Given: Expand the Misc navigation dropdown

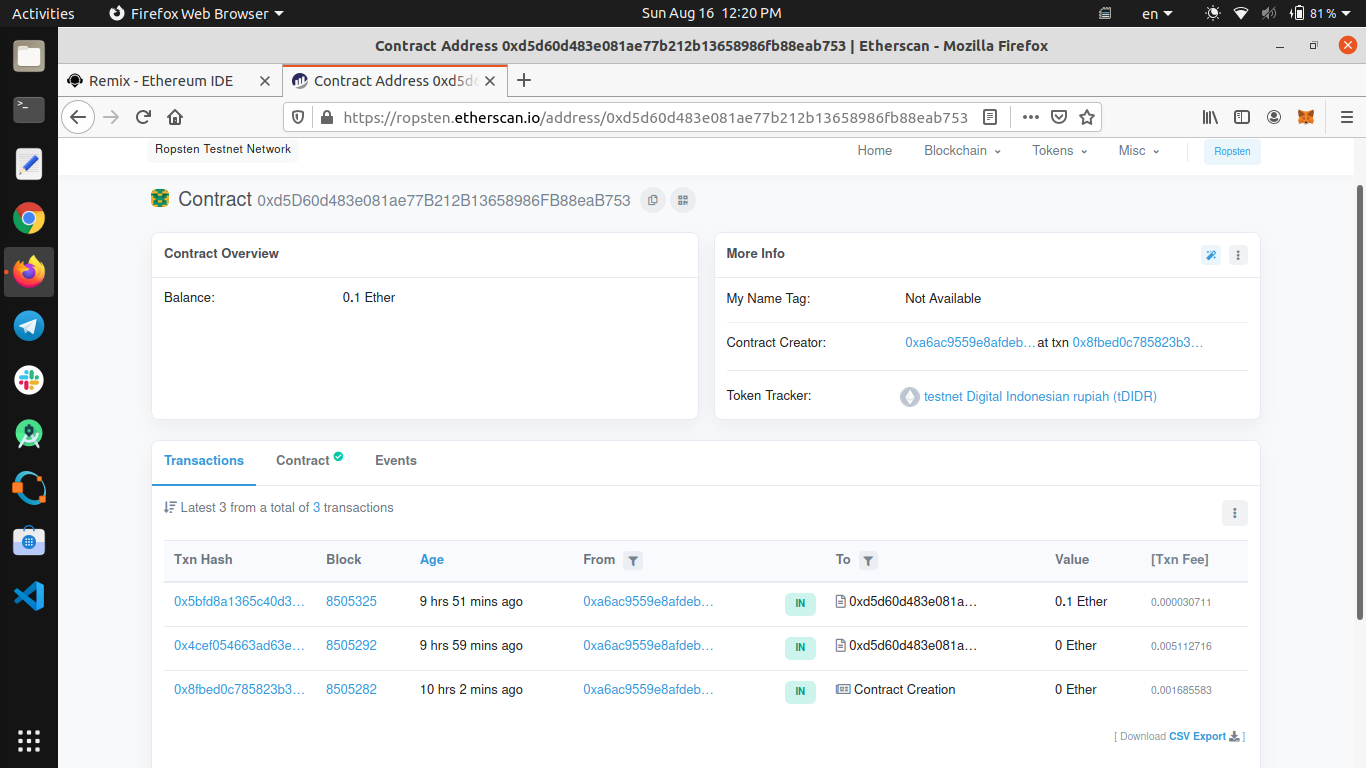Looking at the screenshot, I should (x=1139, y=151).
